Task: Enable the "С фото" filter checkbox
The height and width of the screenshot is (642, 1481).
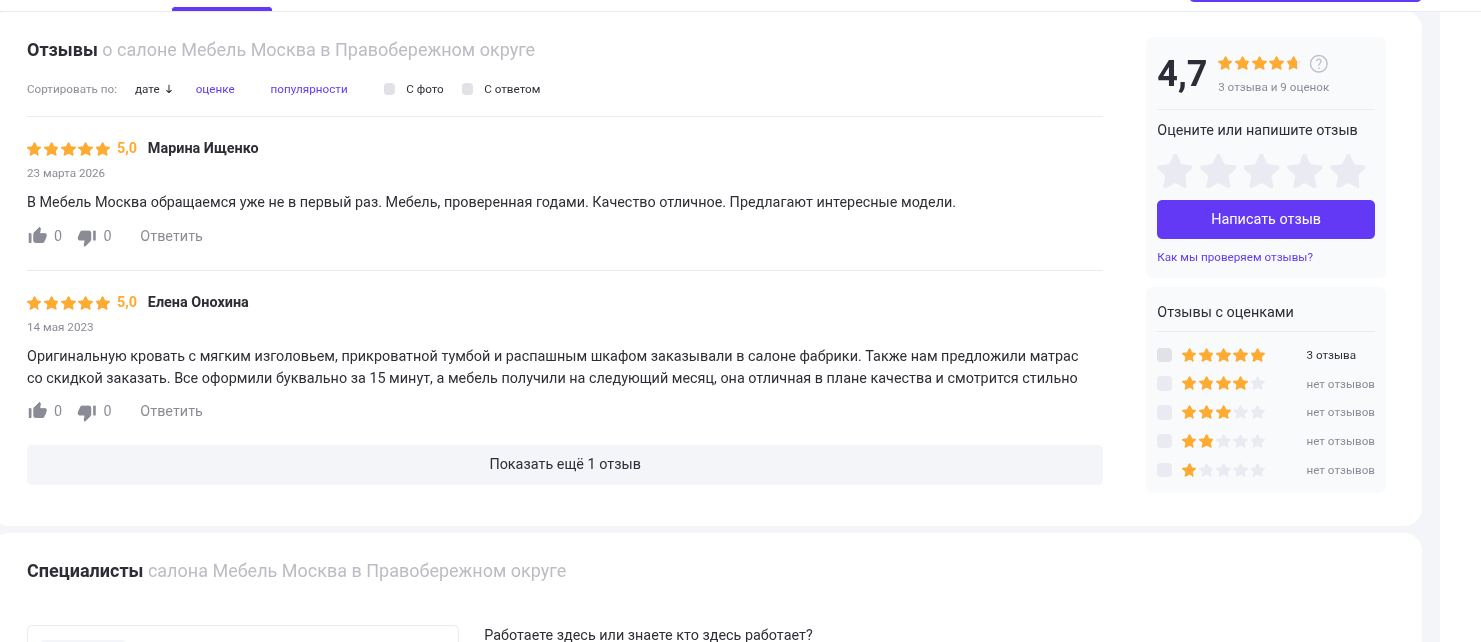Action: click(x=390, y=89)
